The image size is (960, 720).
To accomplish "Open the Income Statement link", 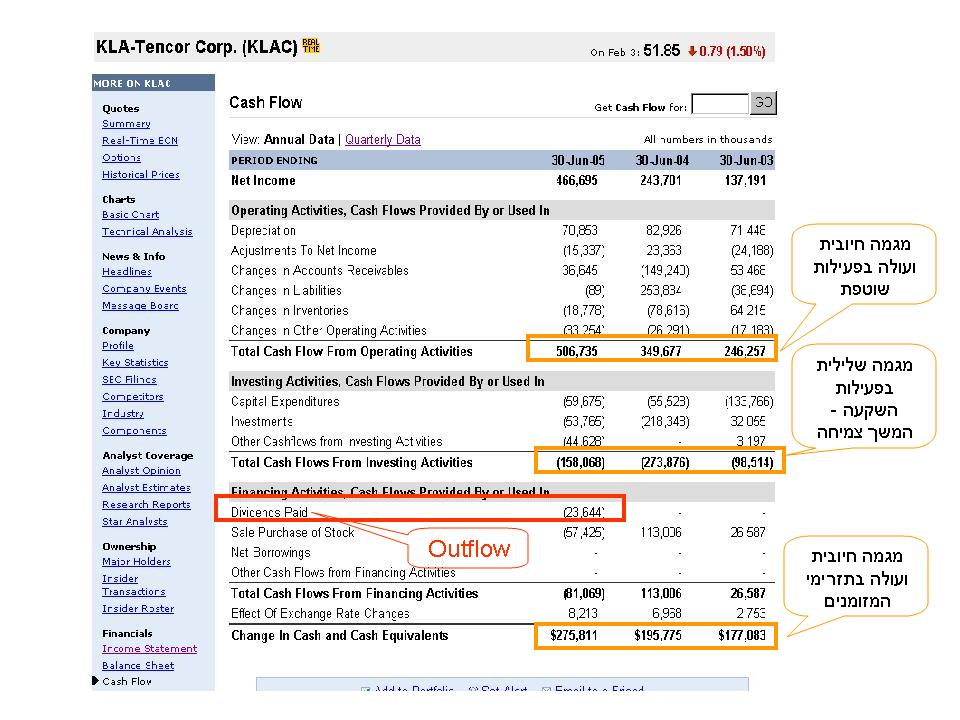I will click(149, 649).
